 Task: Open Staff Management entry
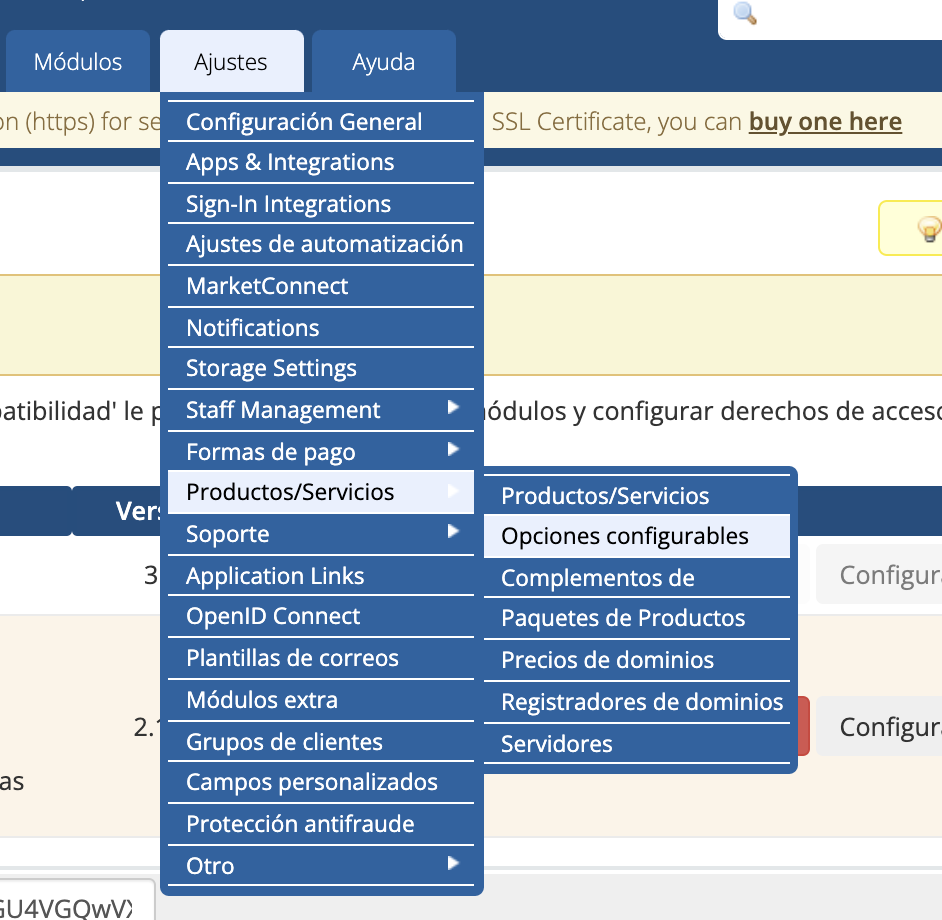tap(321, 410)
